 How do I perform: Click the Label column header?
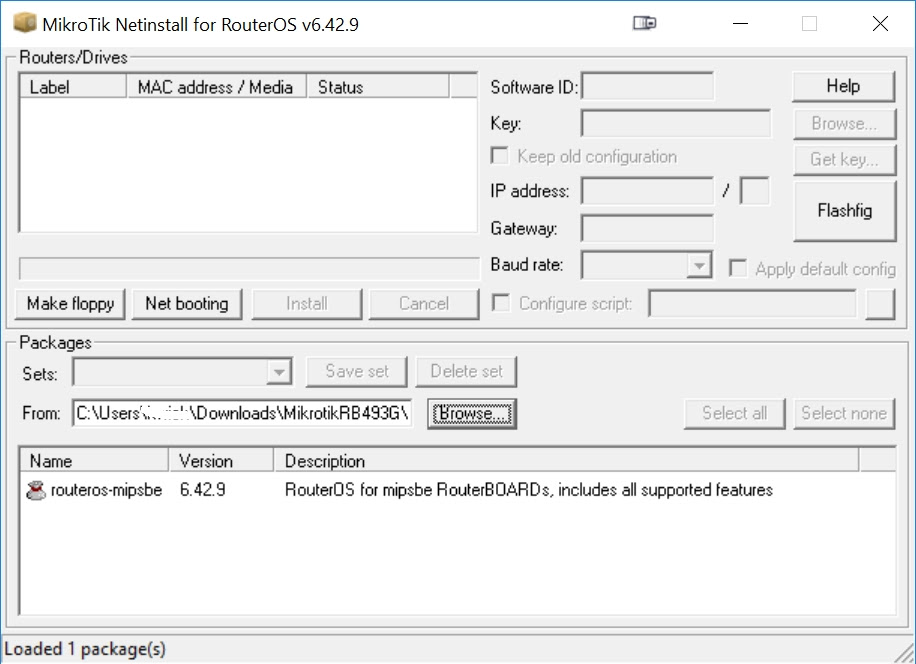[73, 87]
